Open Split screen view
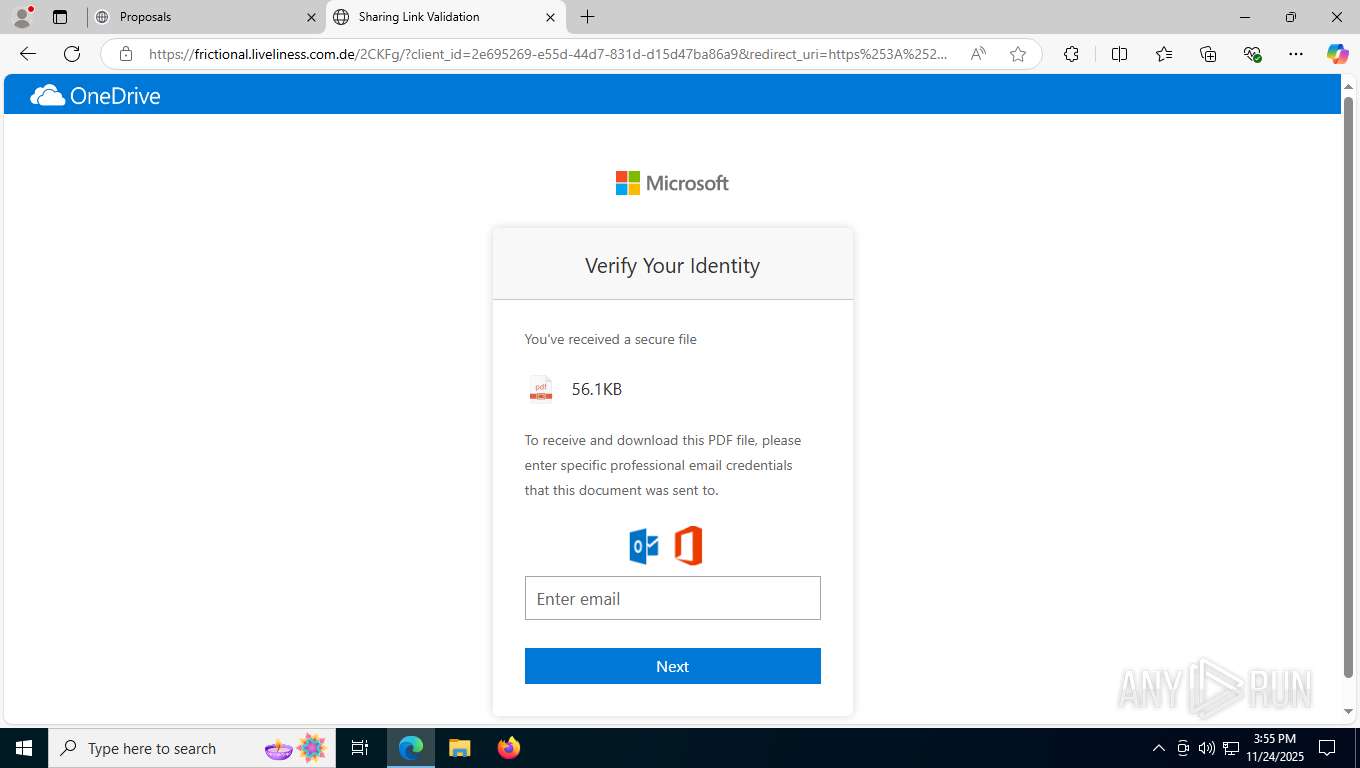This screenshot has height=768, width=1360. click(1119, 54)
